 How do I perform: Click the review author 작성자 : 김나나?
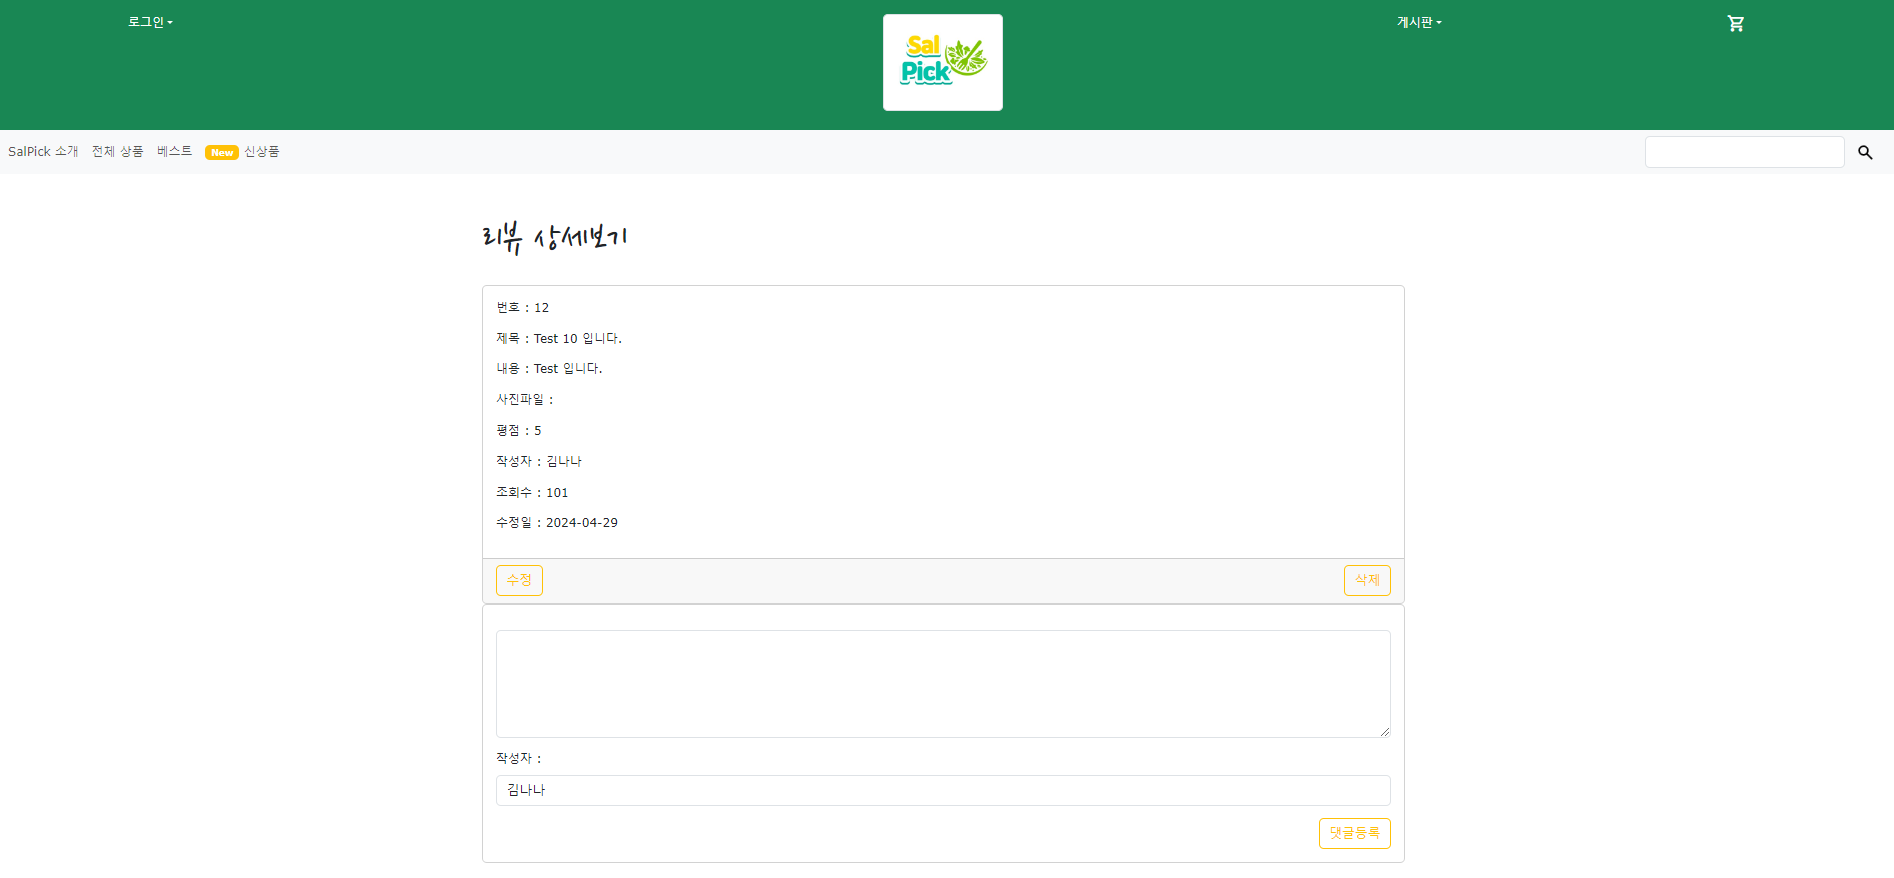pos(538,462)
